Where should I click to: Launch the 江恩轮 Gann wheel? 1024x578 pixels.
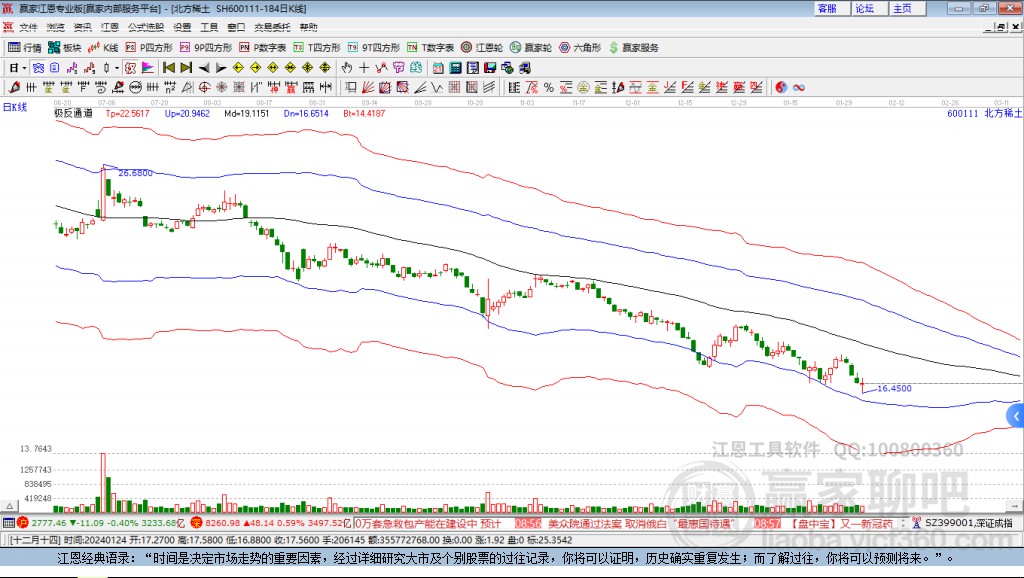[482, 48]
